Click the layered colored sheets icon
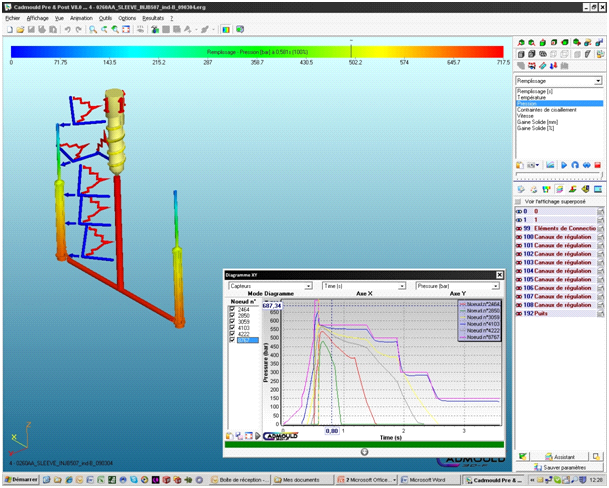Screen dimensions: 609x488 coord(559,189)
